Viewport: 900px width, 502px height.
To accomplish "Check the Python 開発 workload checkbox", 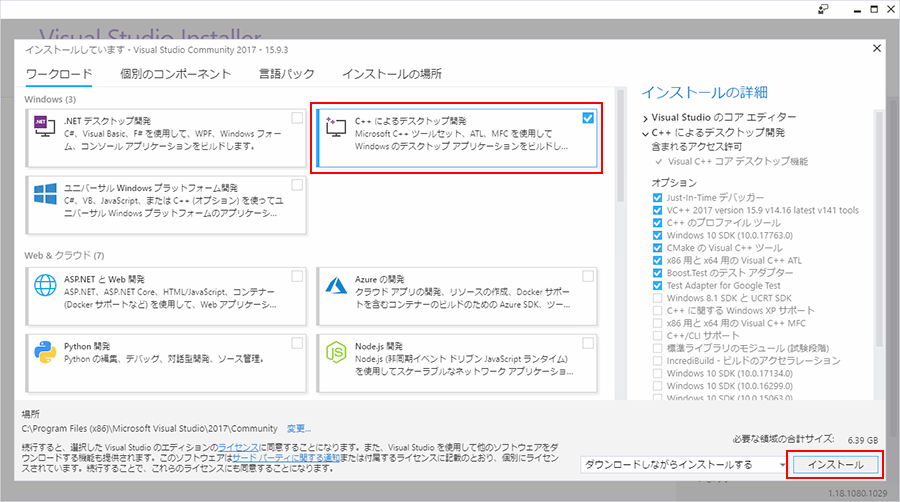I will (x=297, y=343).
